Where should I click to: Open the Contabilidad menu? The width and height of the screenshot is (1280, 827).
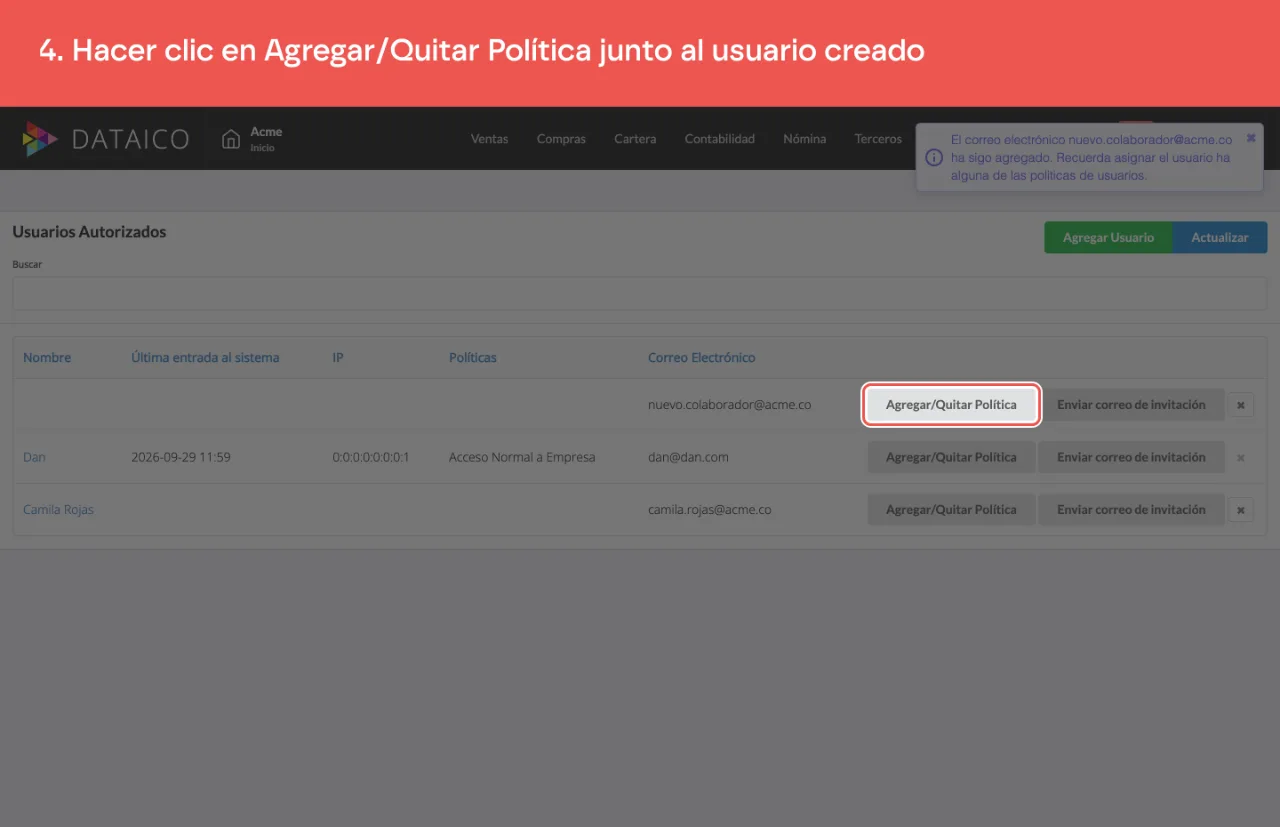tap(720, 139)
